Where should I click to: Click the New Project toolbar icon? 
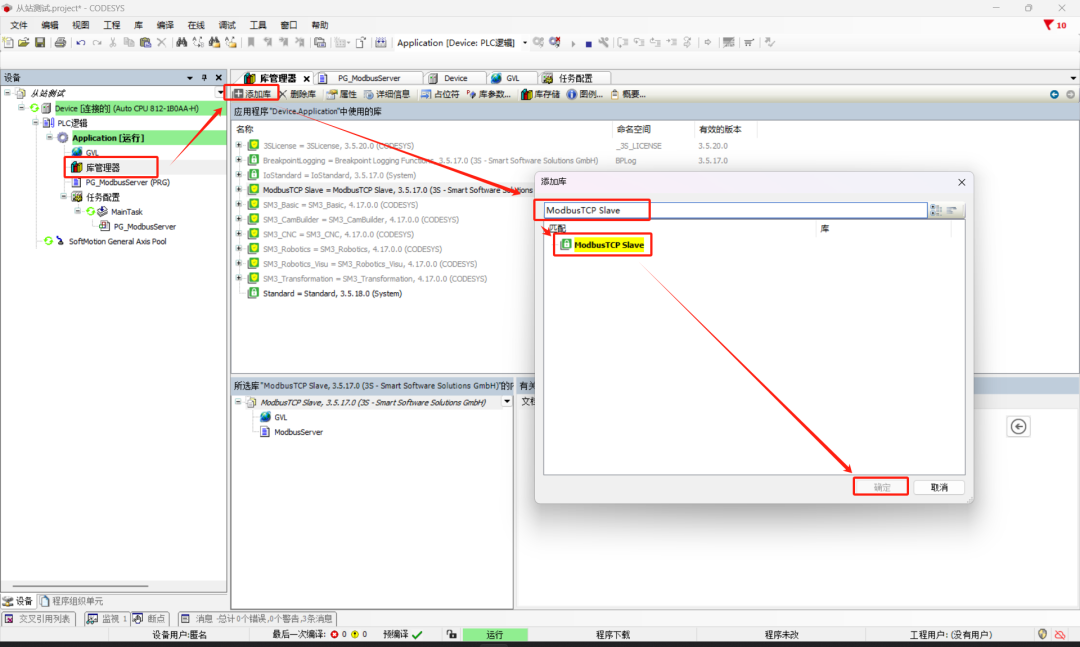click(8, 43)
